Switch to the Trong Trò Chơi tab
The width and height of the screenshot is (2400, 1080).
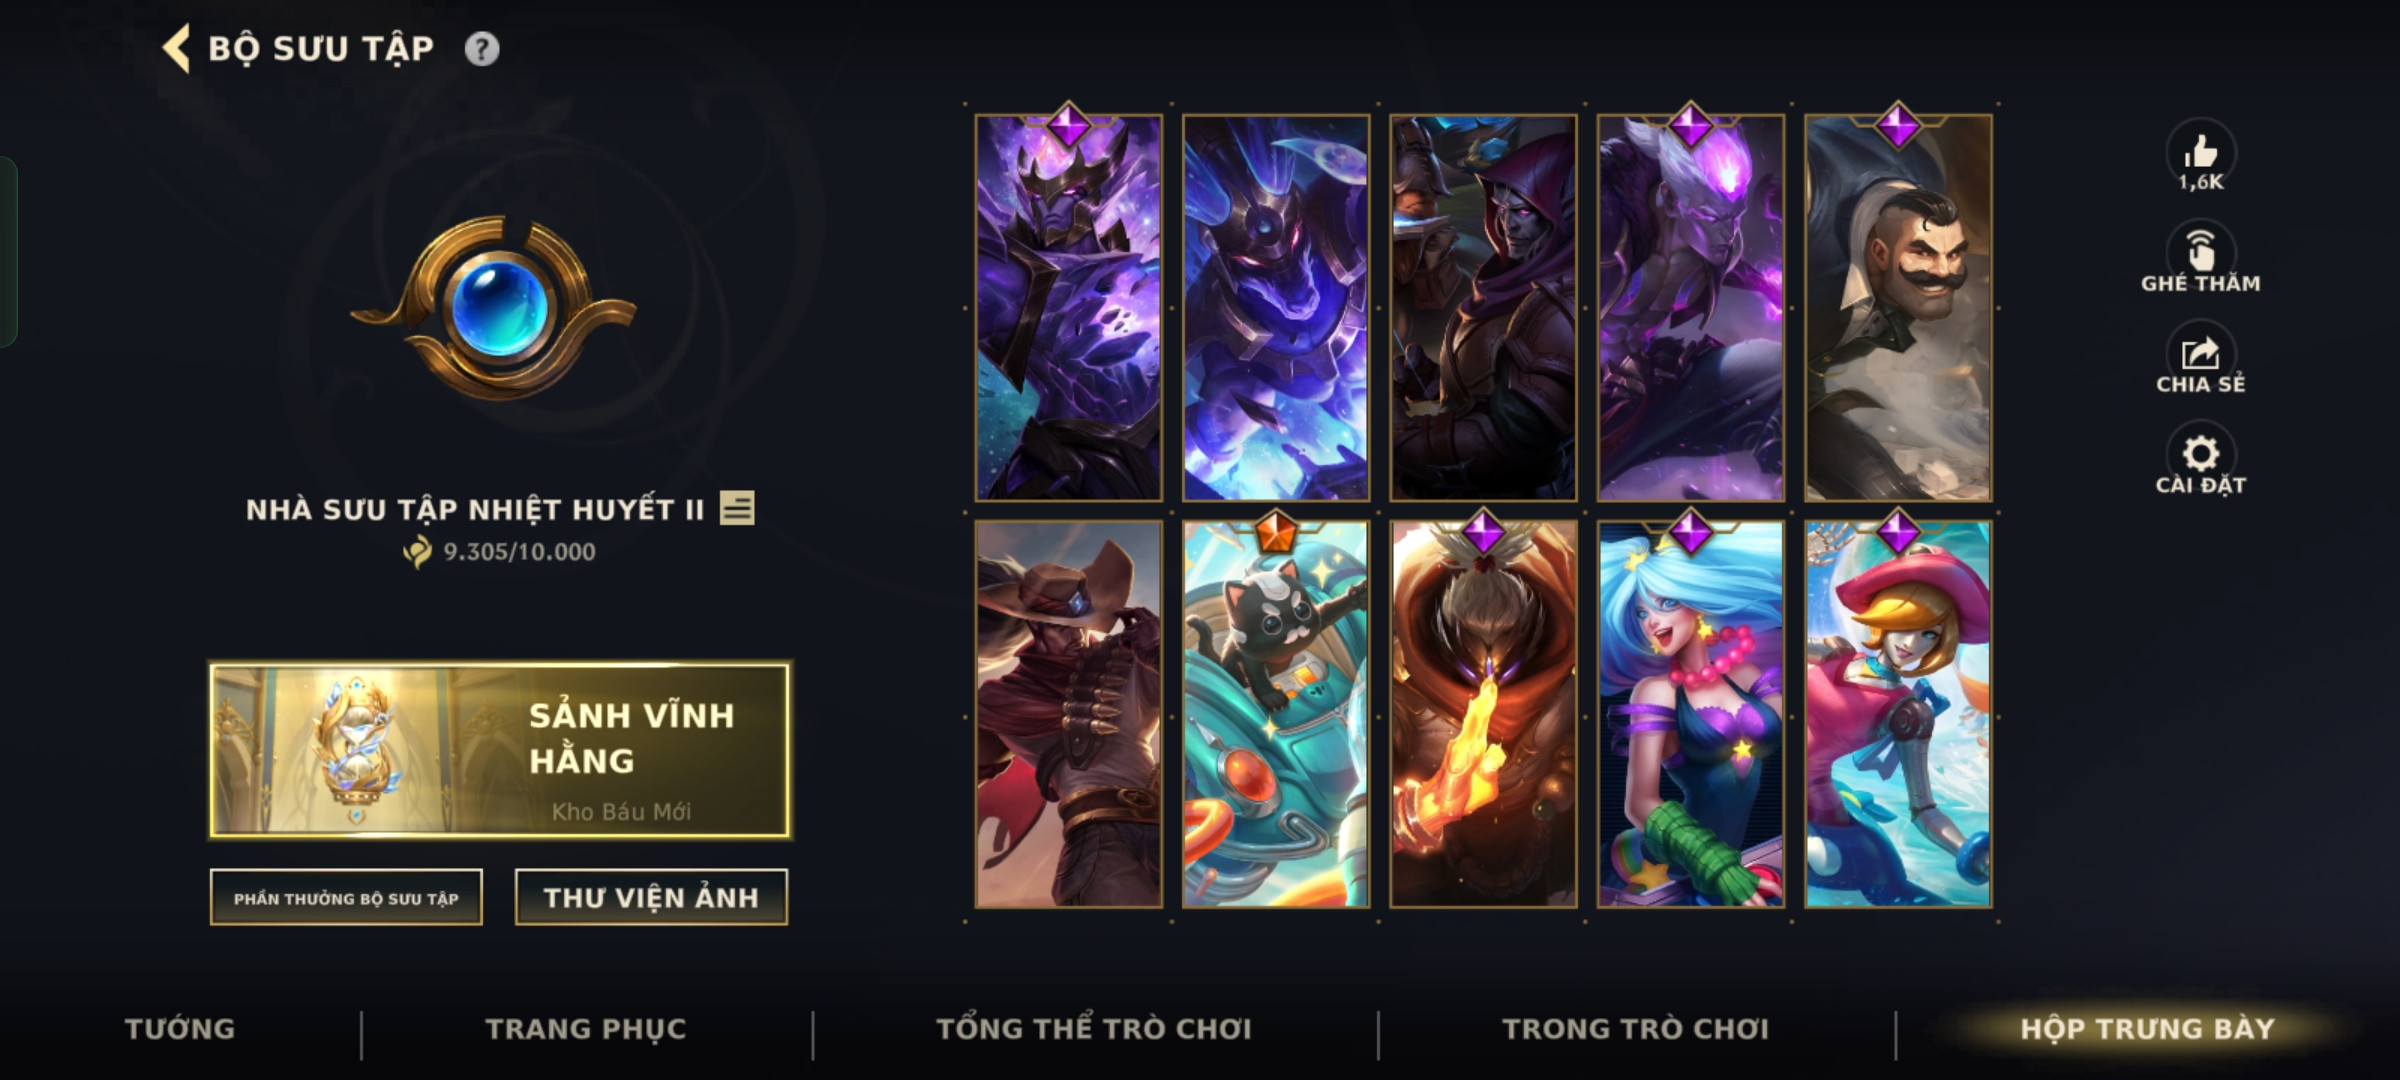pos(1636,1028)
